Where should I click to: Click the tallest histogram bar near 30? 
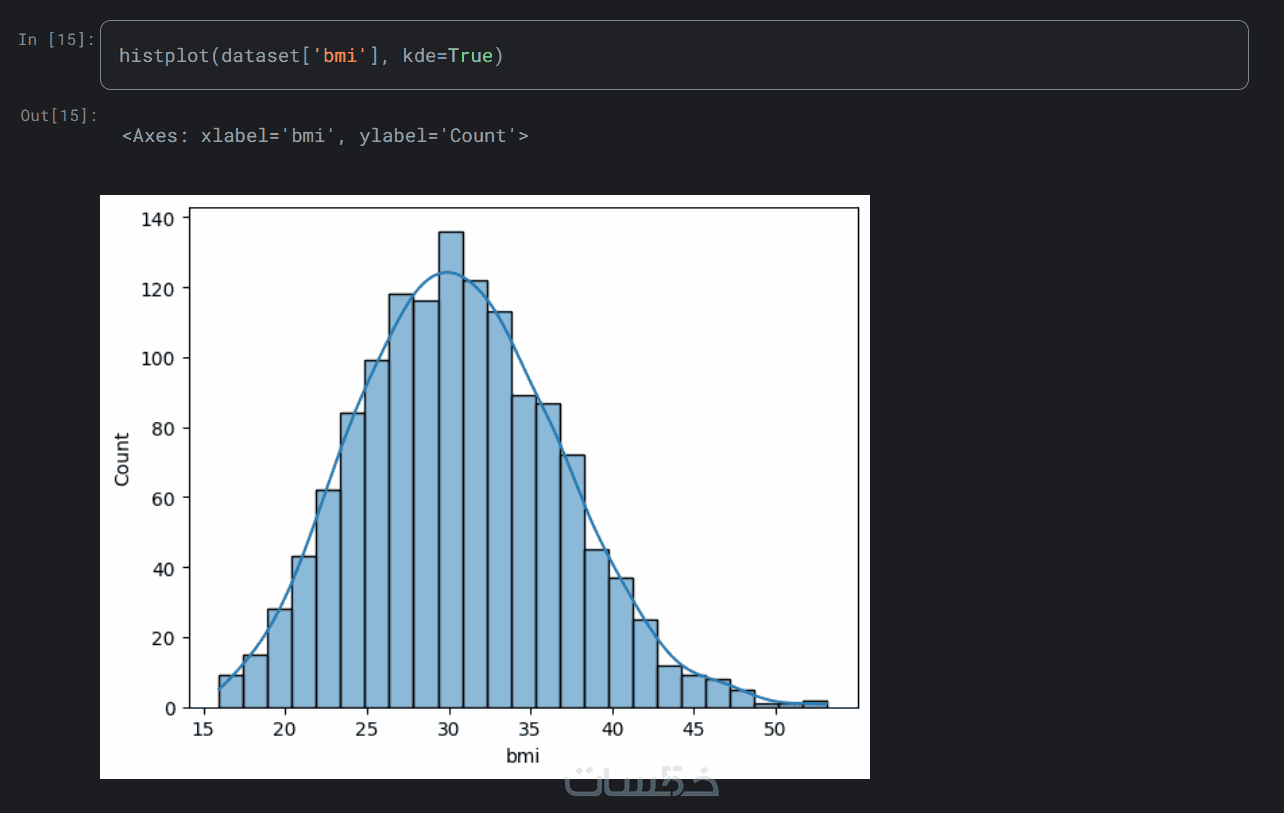[x=451, y=470]
